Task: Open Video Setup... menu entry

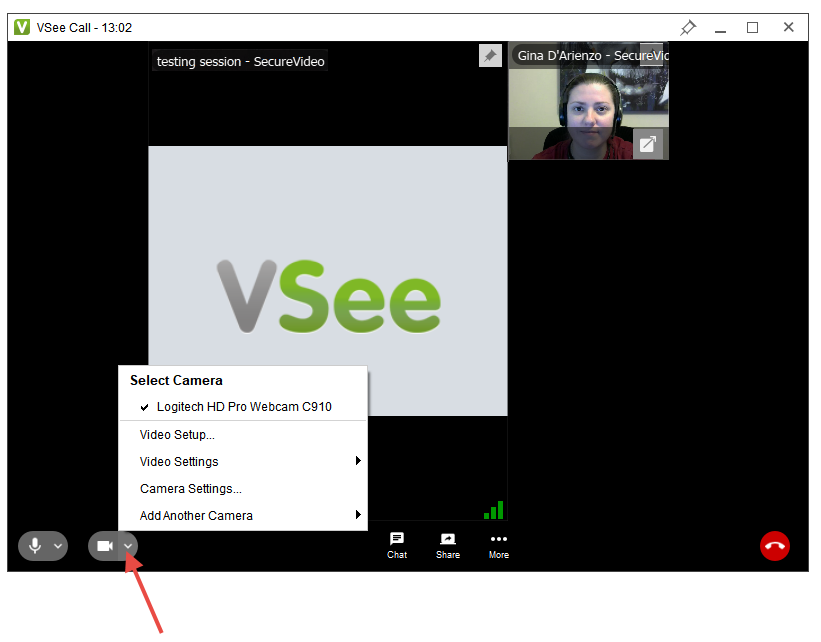Action: [243, 435]
